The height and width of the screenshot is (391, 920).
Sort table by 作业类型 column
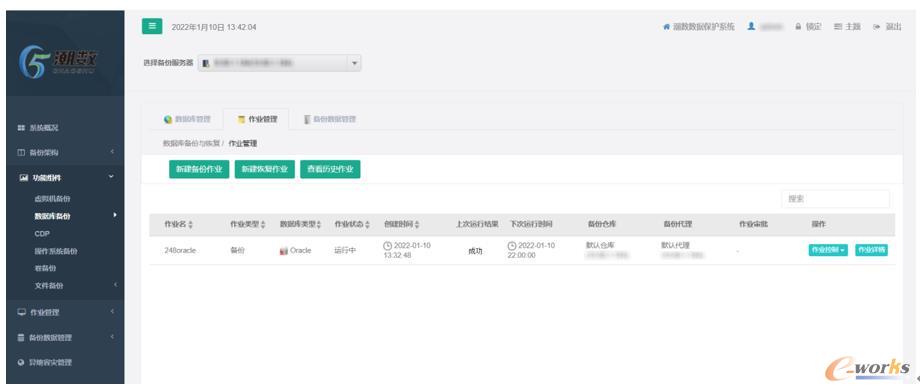(248, 224)
